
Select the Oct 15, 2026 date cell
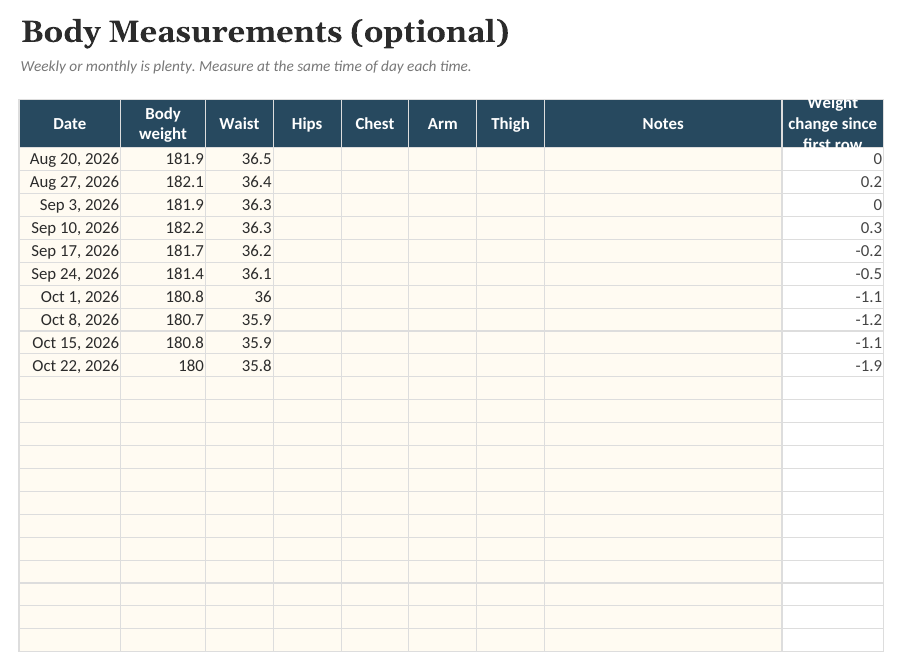click(x=70, y=343)
